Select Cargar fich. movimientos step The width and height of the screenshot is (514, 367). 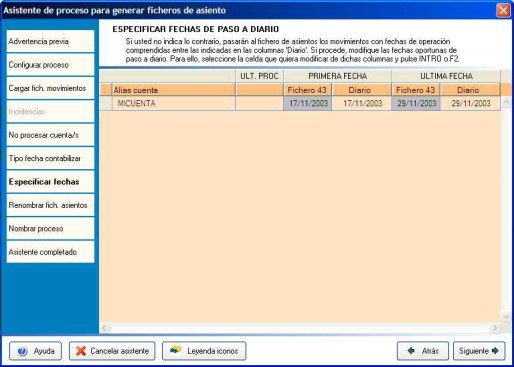(x=50, y=88)
